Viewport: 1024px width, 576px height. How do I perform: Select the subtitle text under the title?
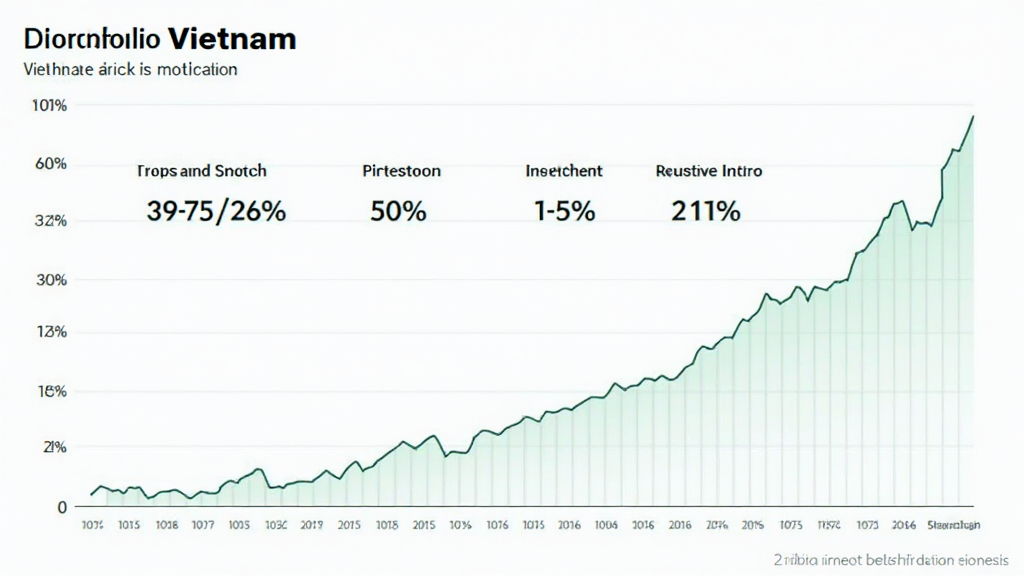[x=129, y=70]
